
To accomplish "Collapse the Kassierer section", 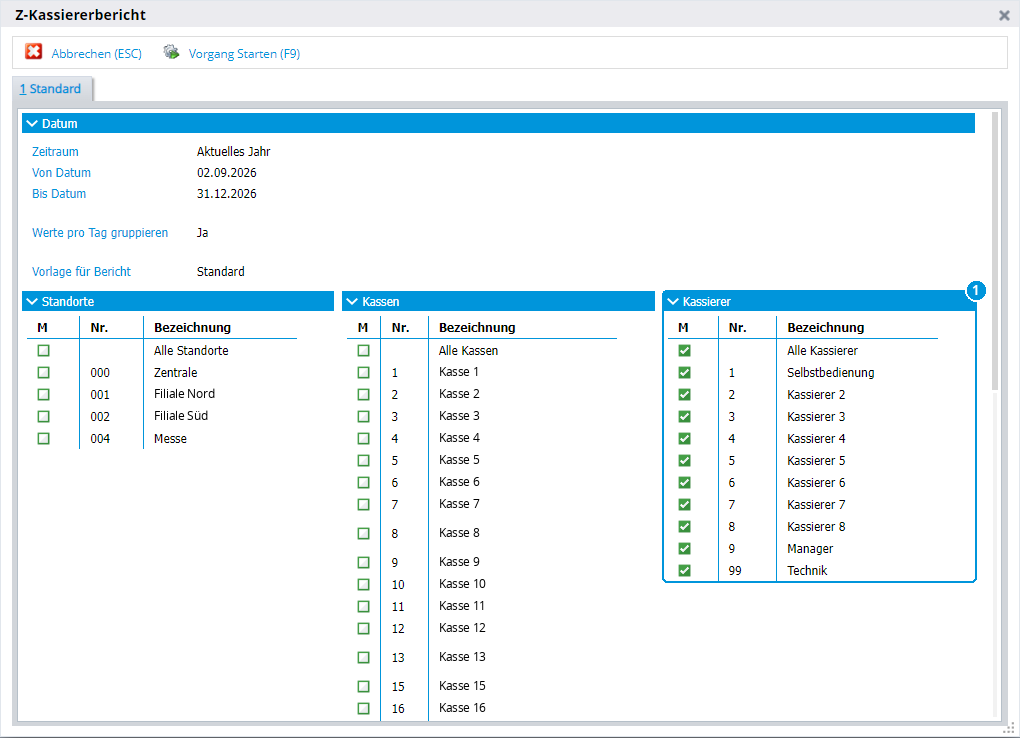I will point(673,302).
